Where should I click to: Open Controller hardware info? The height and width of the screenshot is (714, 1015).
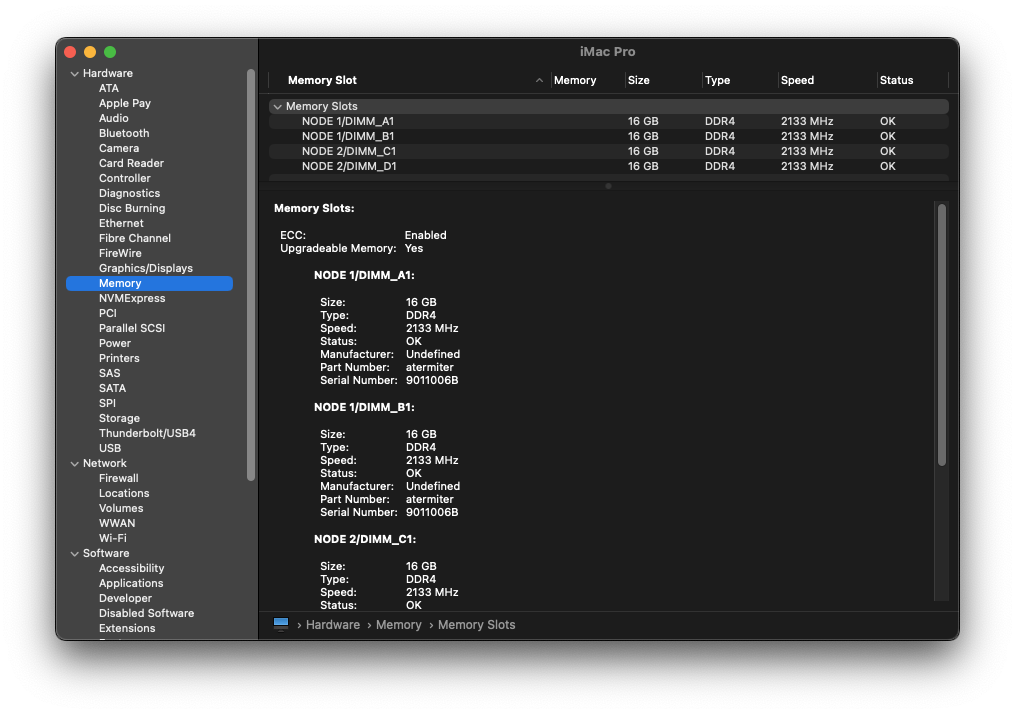(125, 178)
